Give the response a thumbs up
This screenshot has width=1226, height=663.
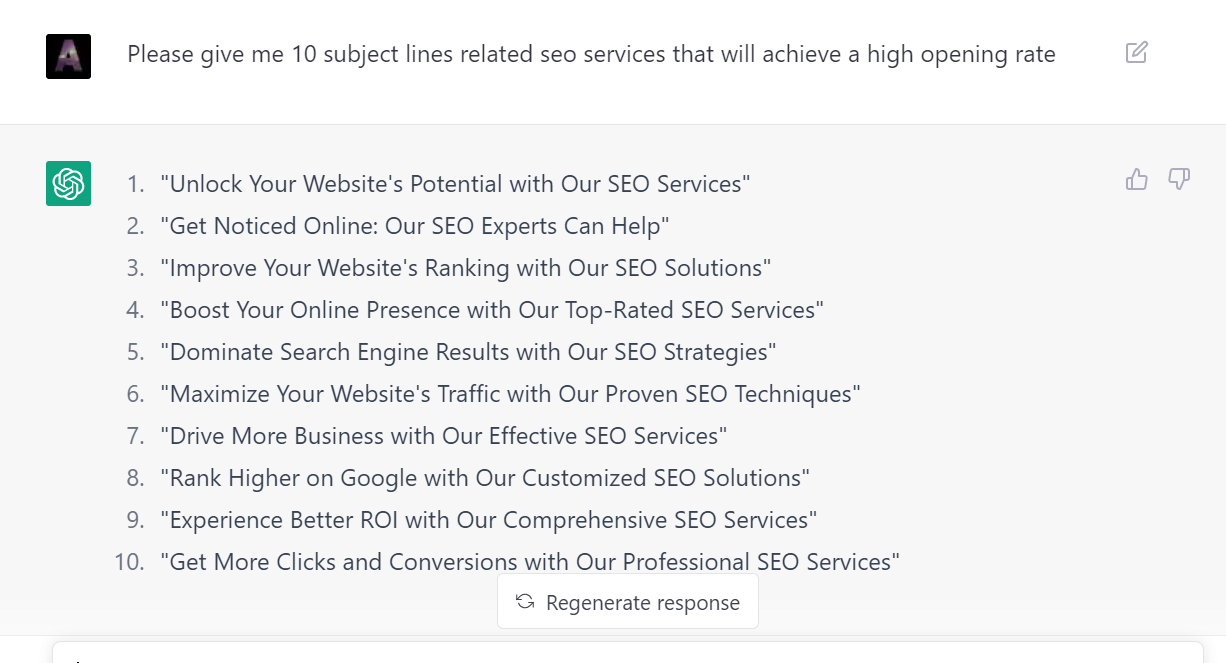(1136, 180)
